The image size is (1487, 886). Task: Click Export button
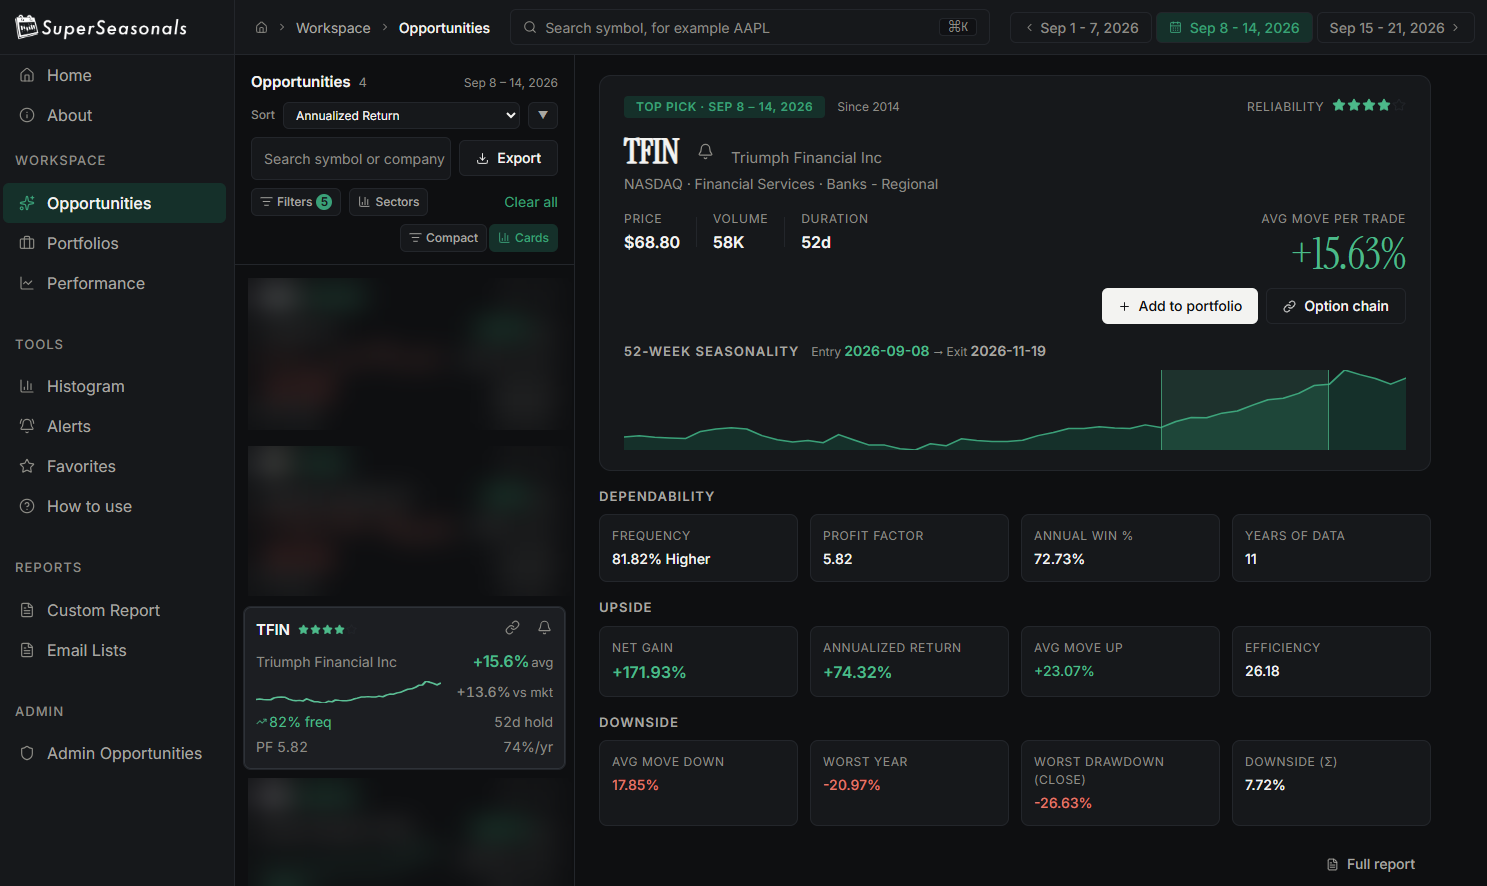tap(508, 158)
